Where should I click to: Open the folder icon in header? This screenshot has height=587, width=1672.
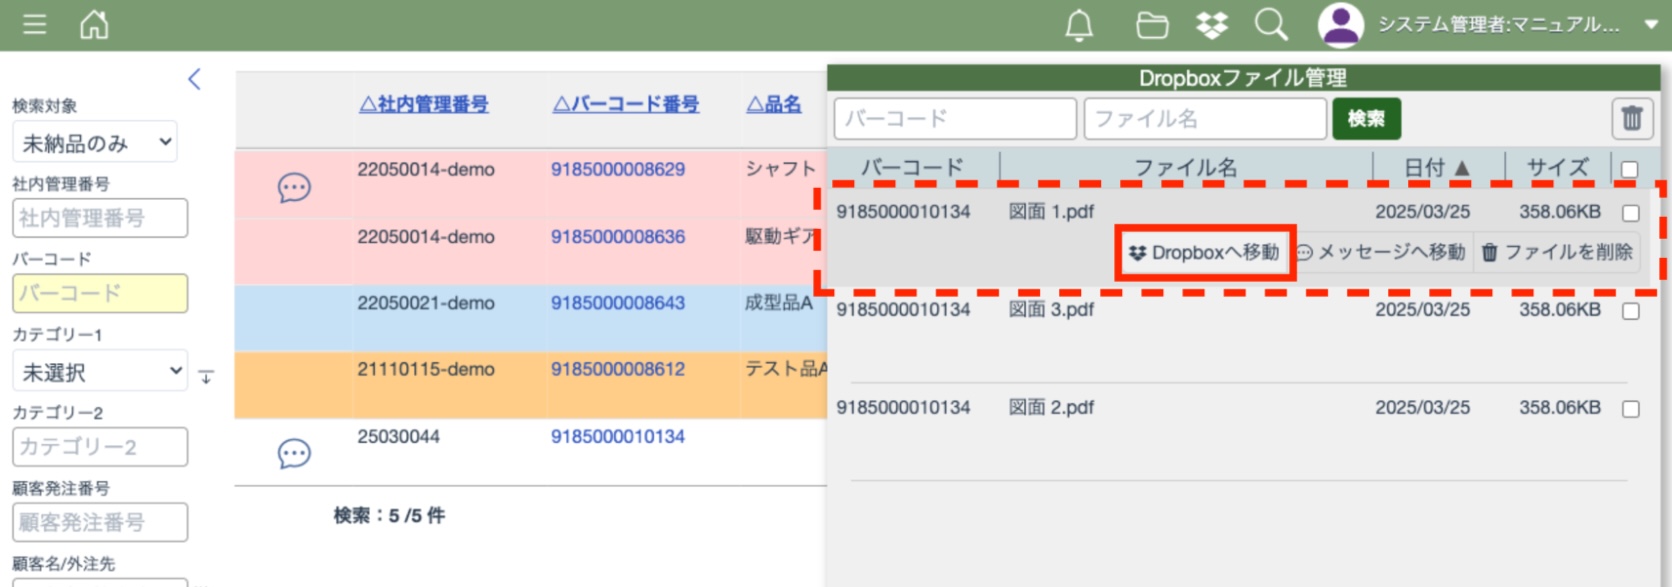point(1152,25)
